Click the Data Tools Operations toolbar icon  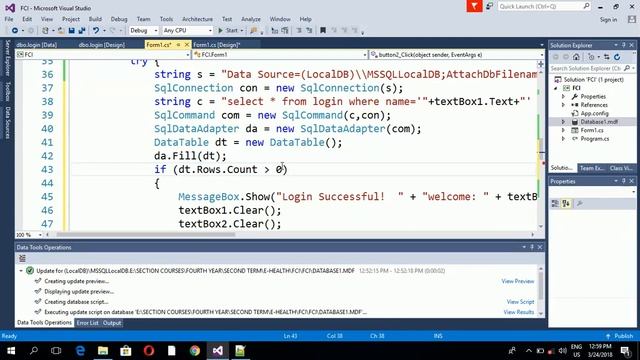point(22,258)
